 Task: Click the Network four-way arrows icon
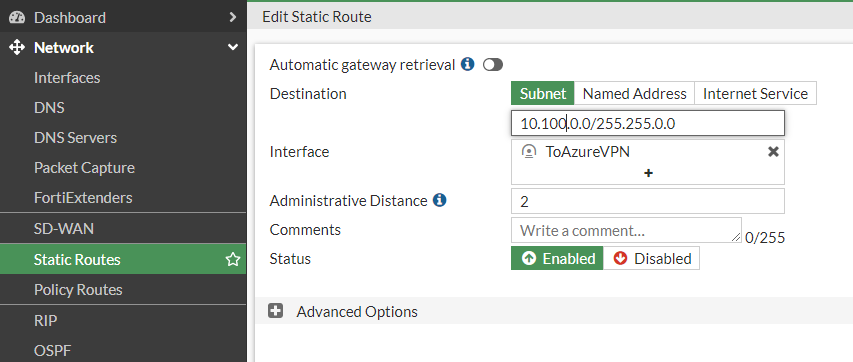[17, 48]
